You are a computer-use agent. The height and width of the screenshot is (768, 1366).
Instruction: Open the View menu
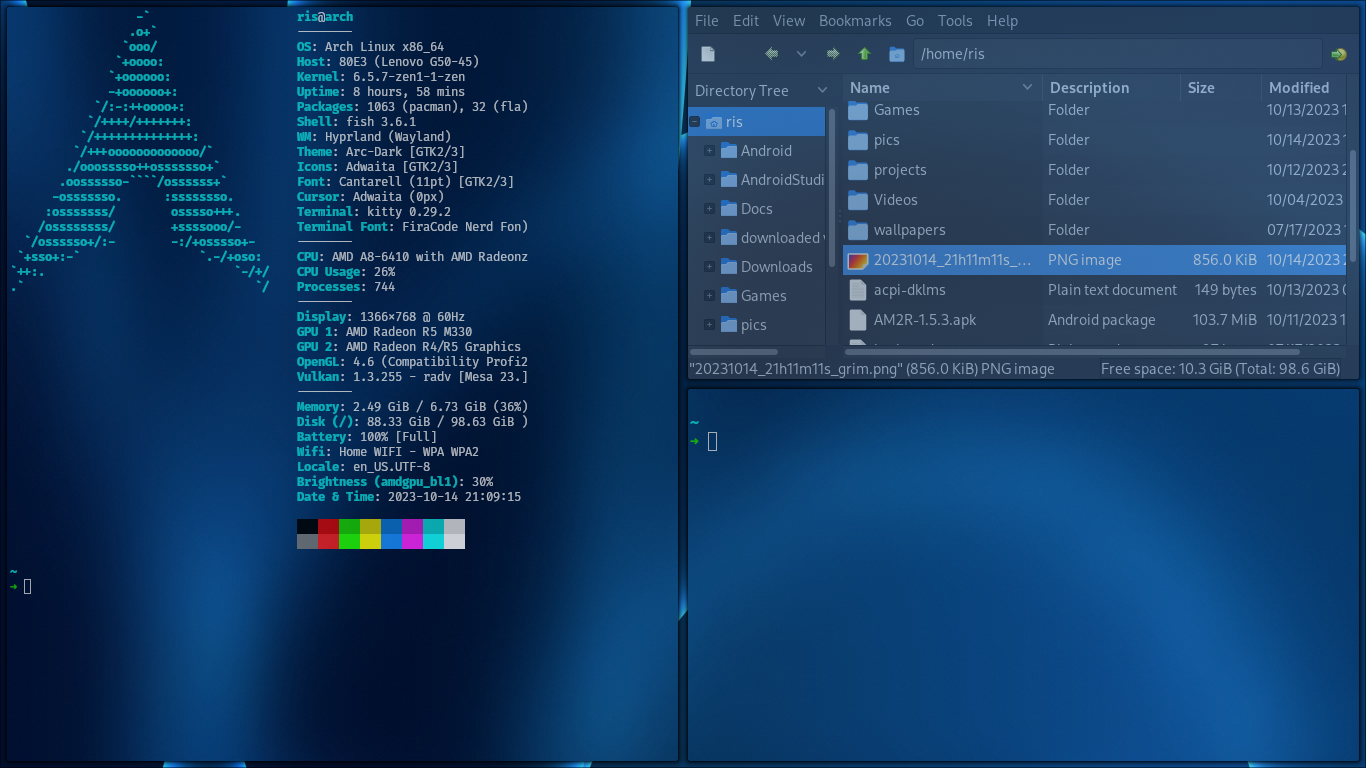pyautogui.click(x=788, y=20)
